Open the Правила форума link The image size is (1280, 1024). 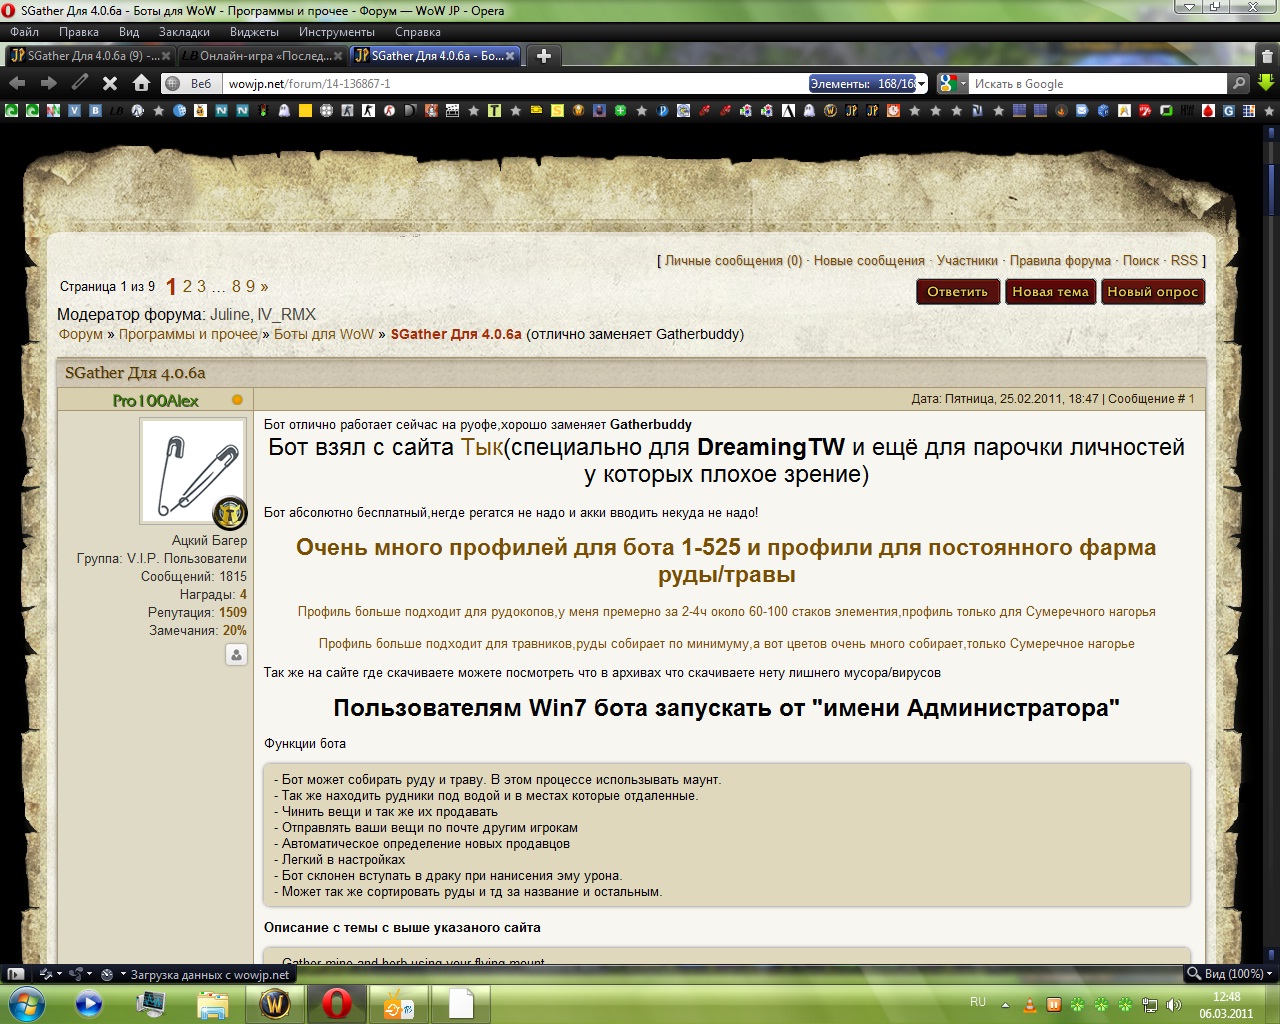pos(1060,260)
